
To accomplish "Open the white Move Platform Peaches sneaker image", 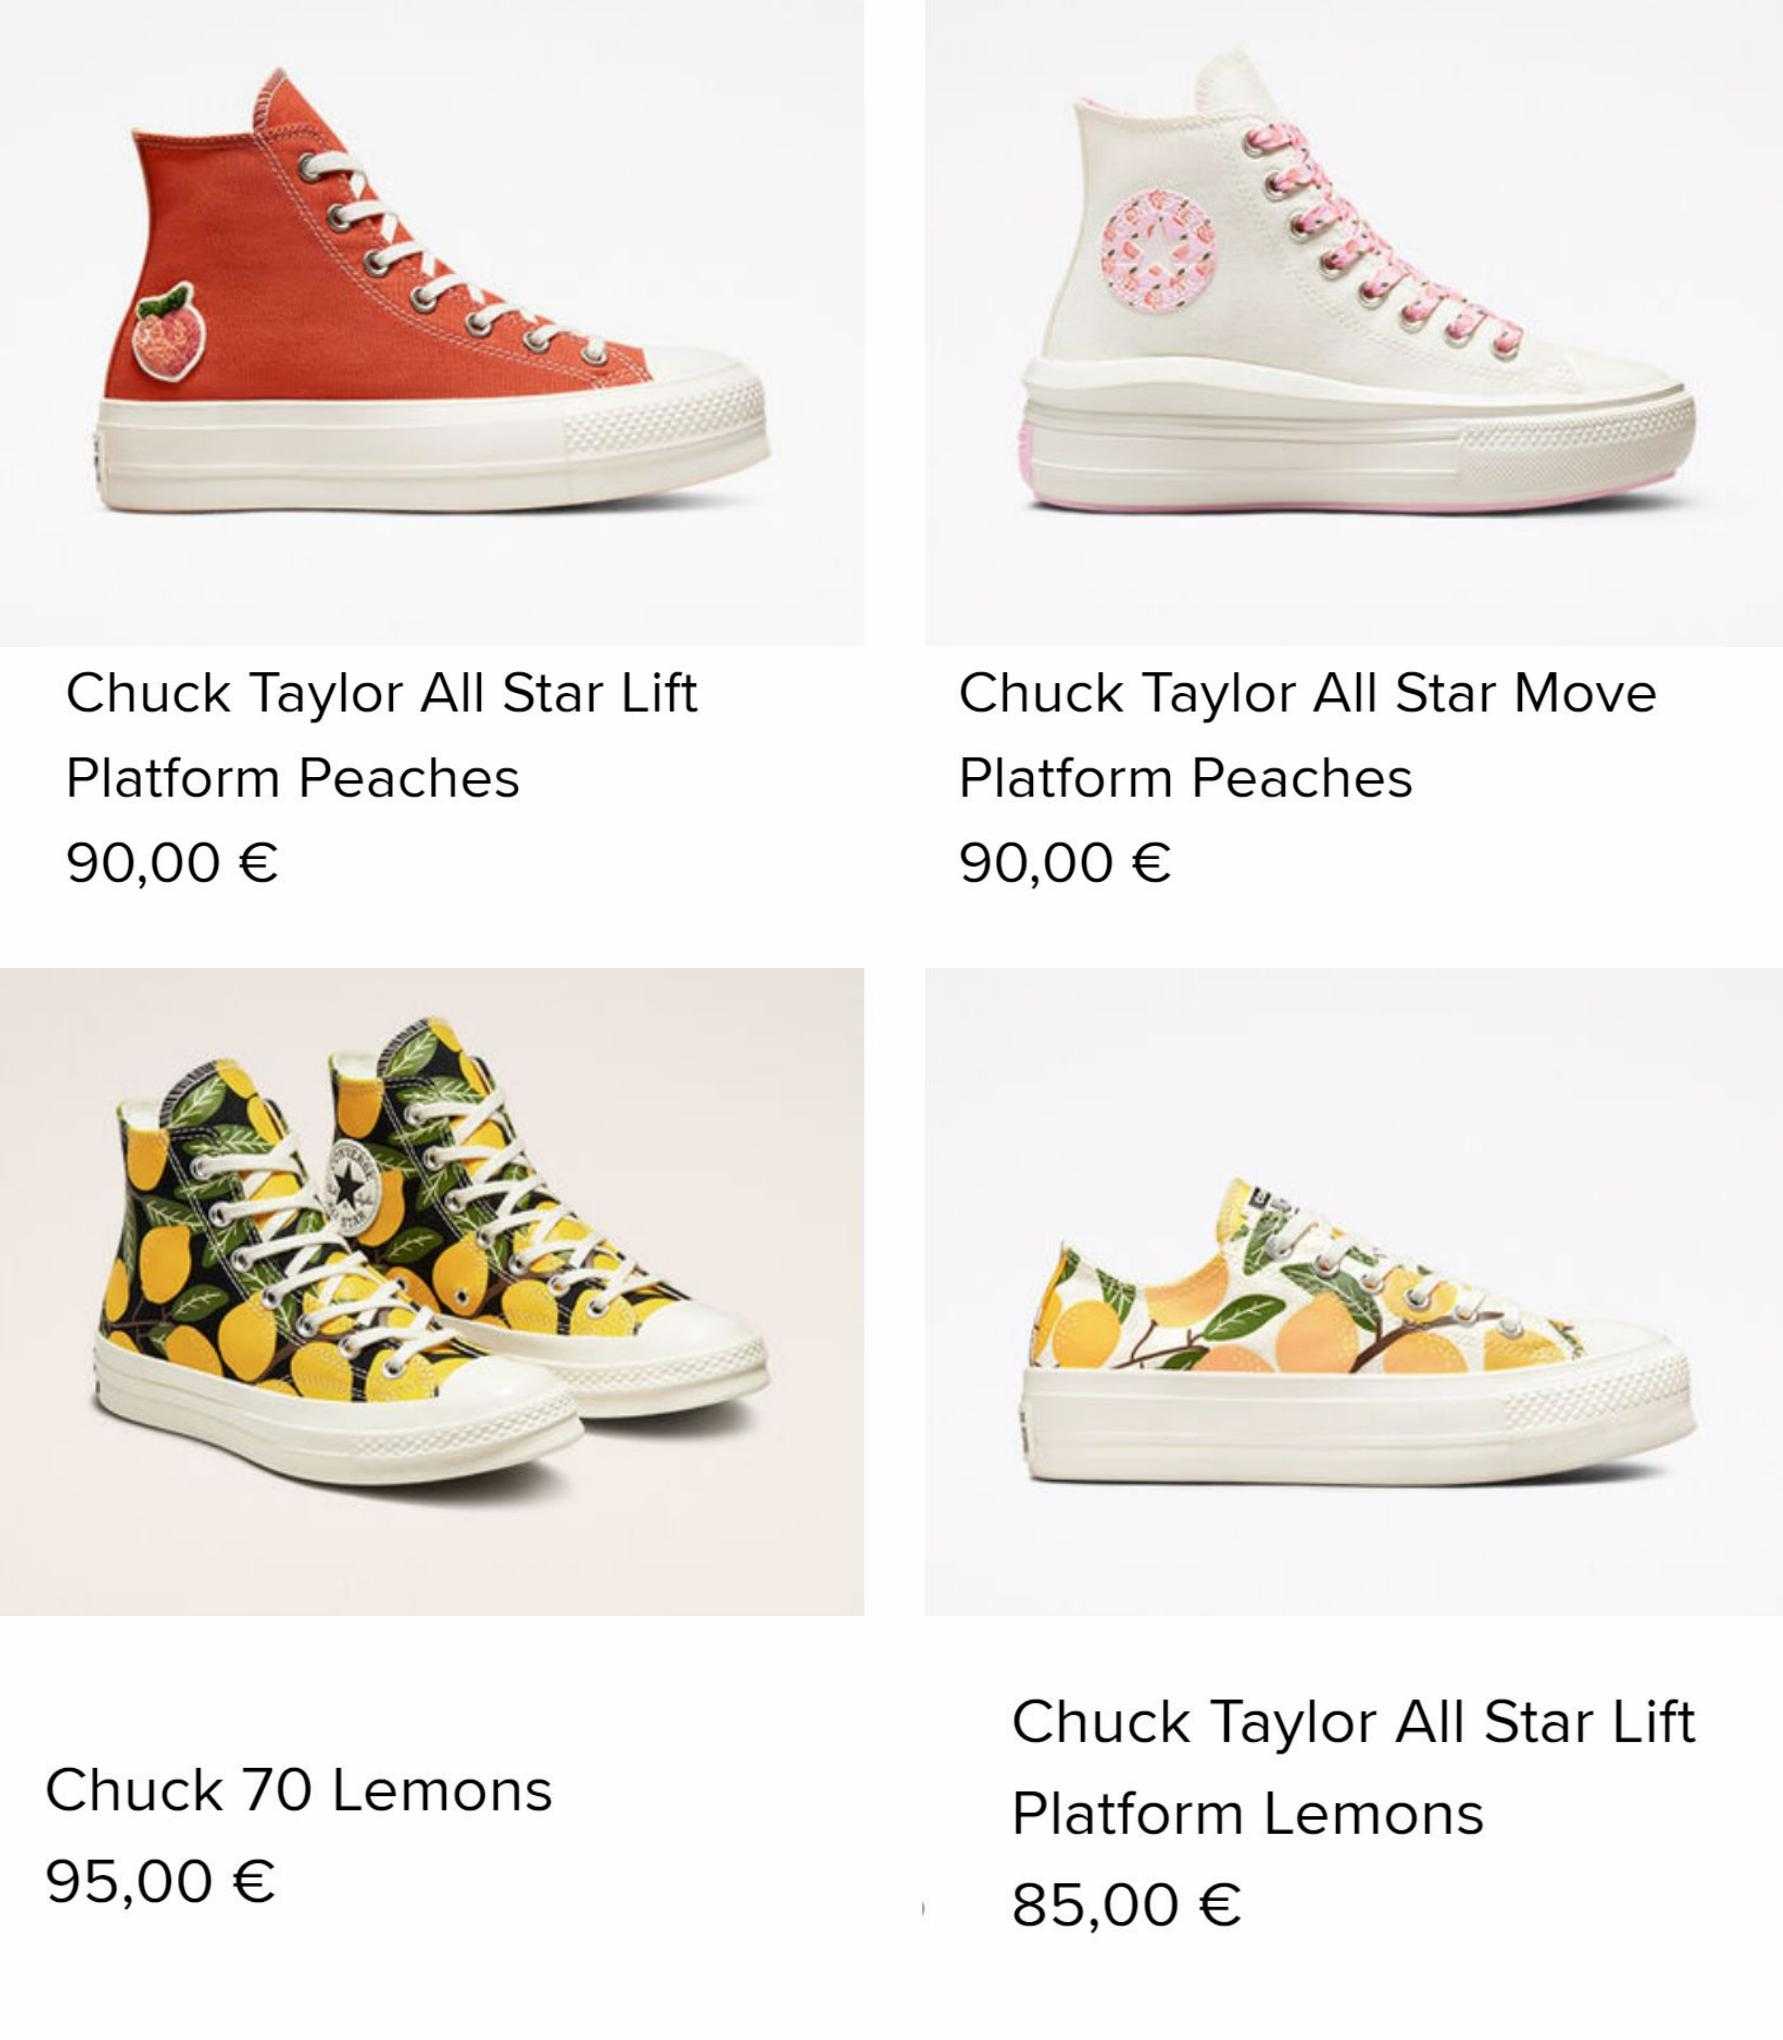I will click(1354, 322).
